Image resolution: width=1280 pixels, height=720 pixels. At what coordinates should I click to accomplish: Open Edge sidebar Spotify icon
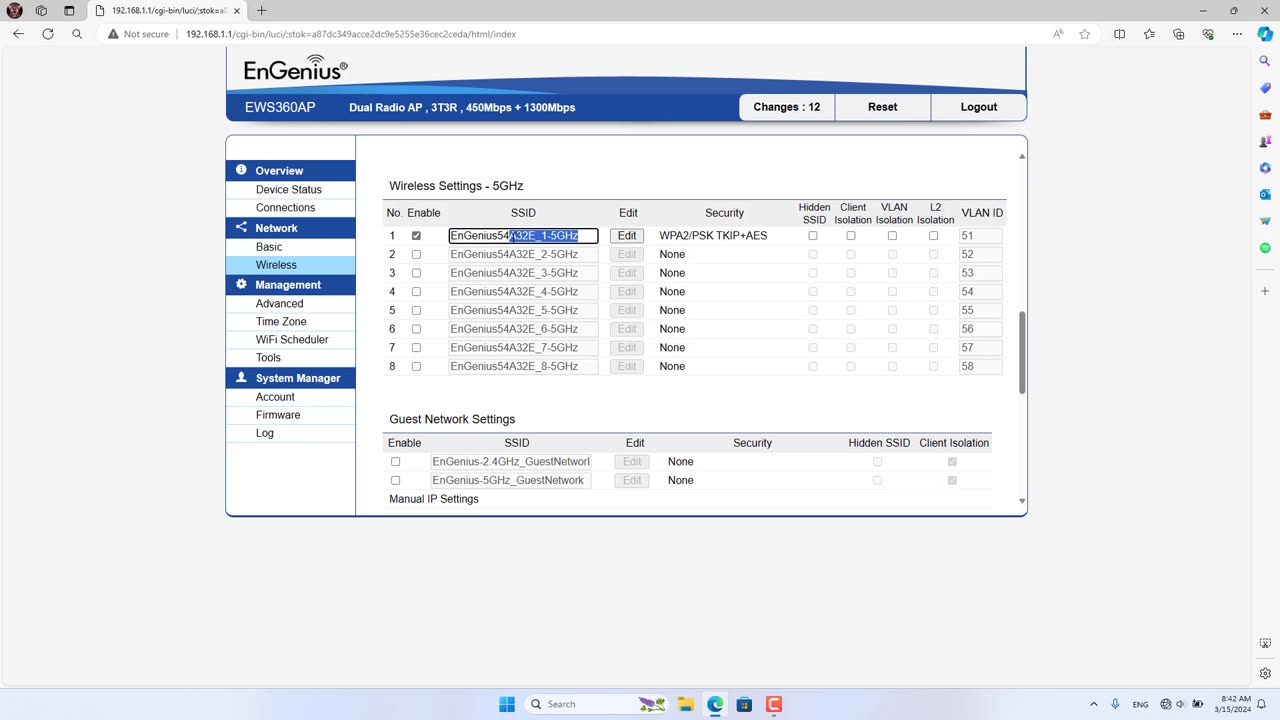click(x=1265, y=247)
